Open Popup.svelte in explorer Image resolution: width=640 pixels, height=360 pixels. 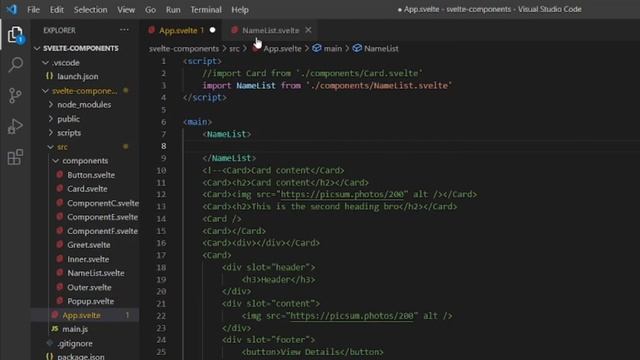(x=91, y=301)
